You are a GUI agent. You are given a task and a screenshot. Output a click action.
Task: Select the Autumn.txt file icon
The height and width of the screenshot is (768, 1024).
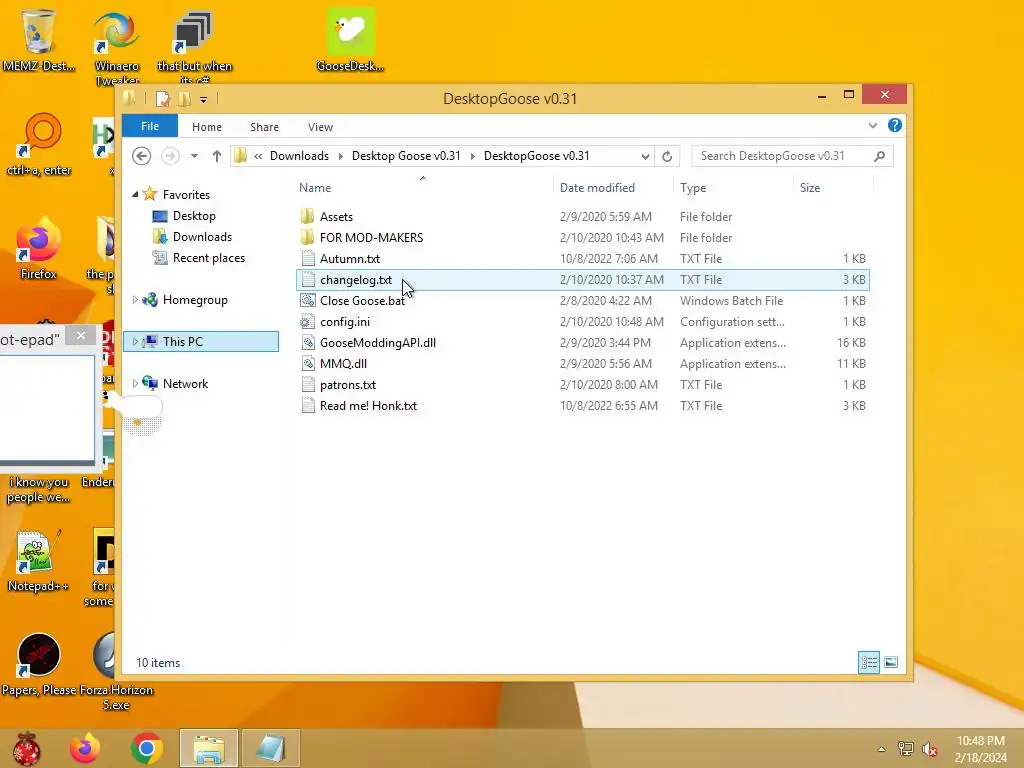pyautogui.click(x=308, y=259)
